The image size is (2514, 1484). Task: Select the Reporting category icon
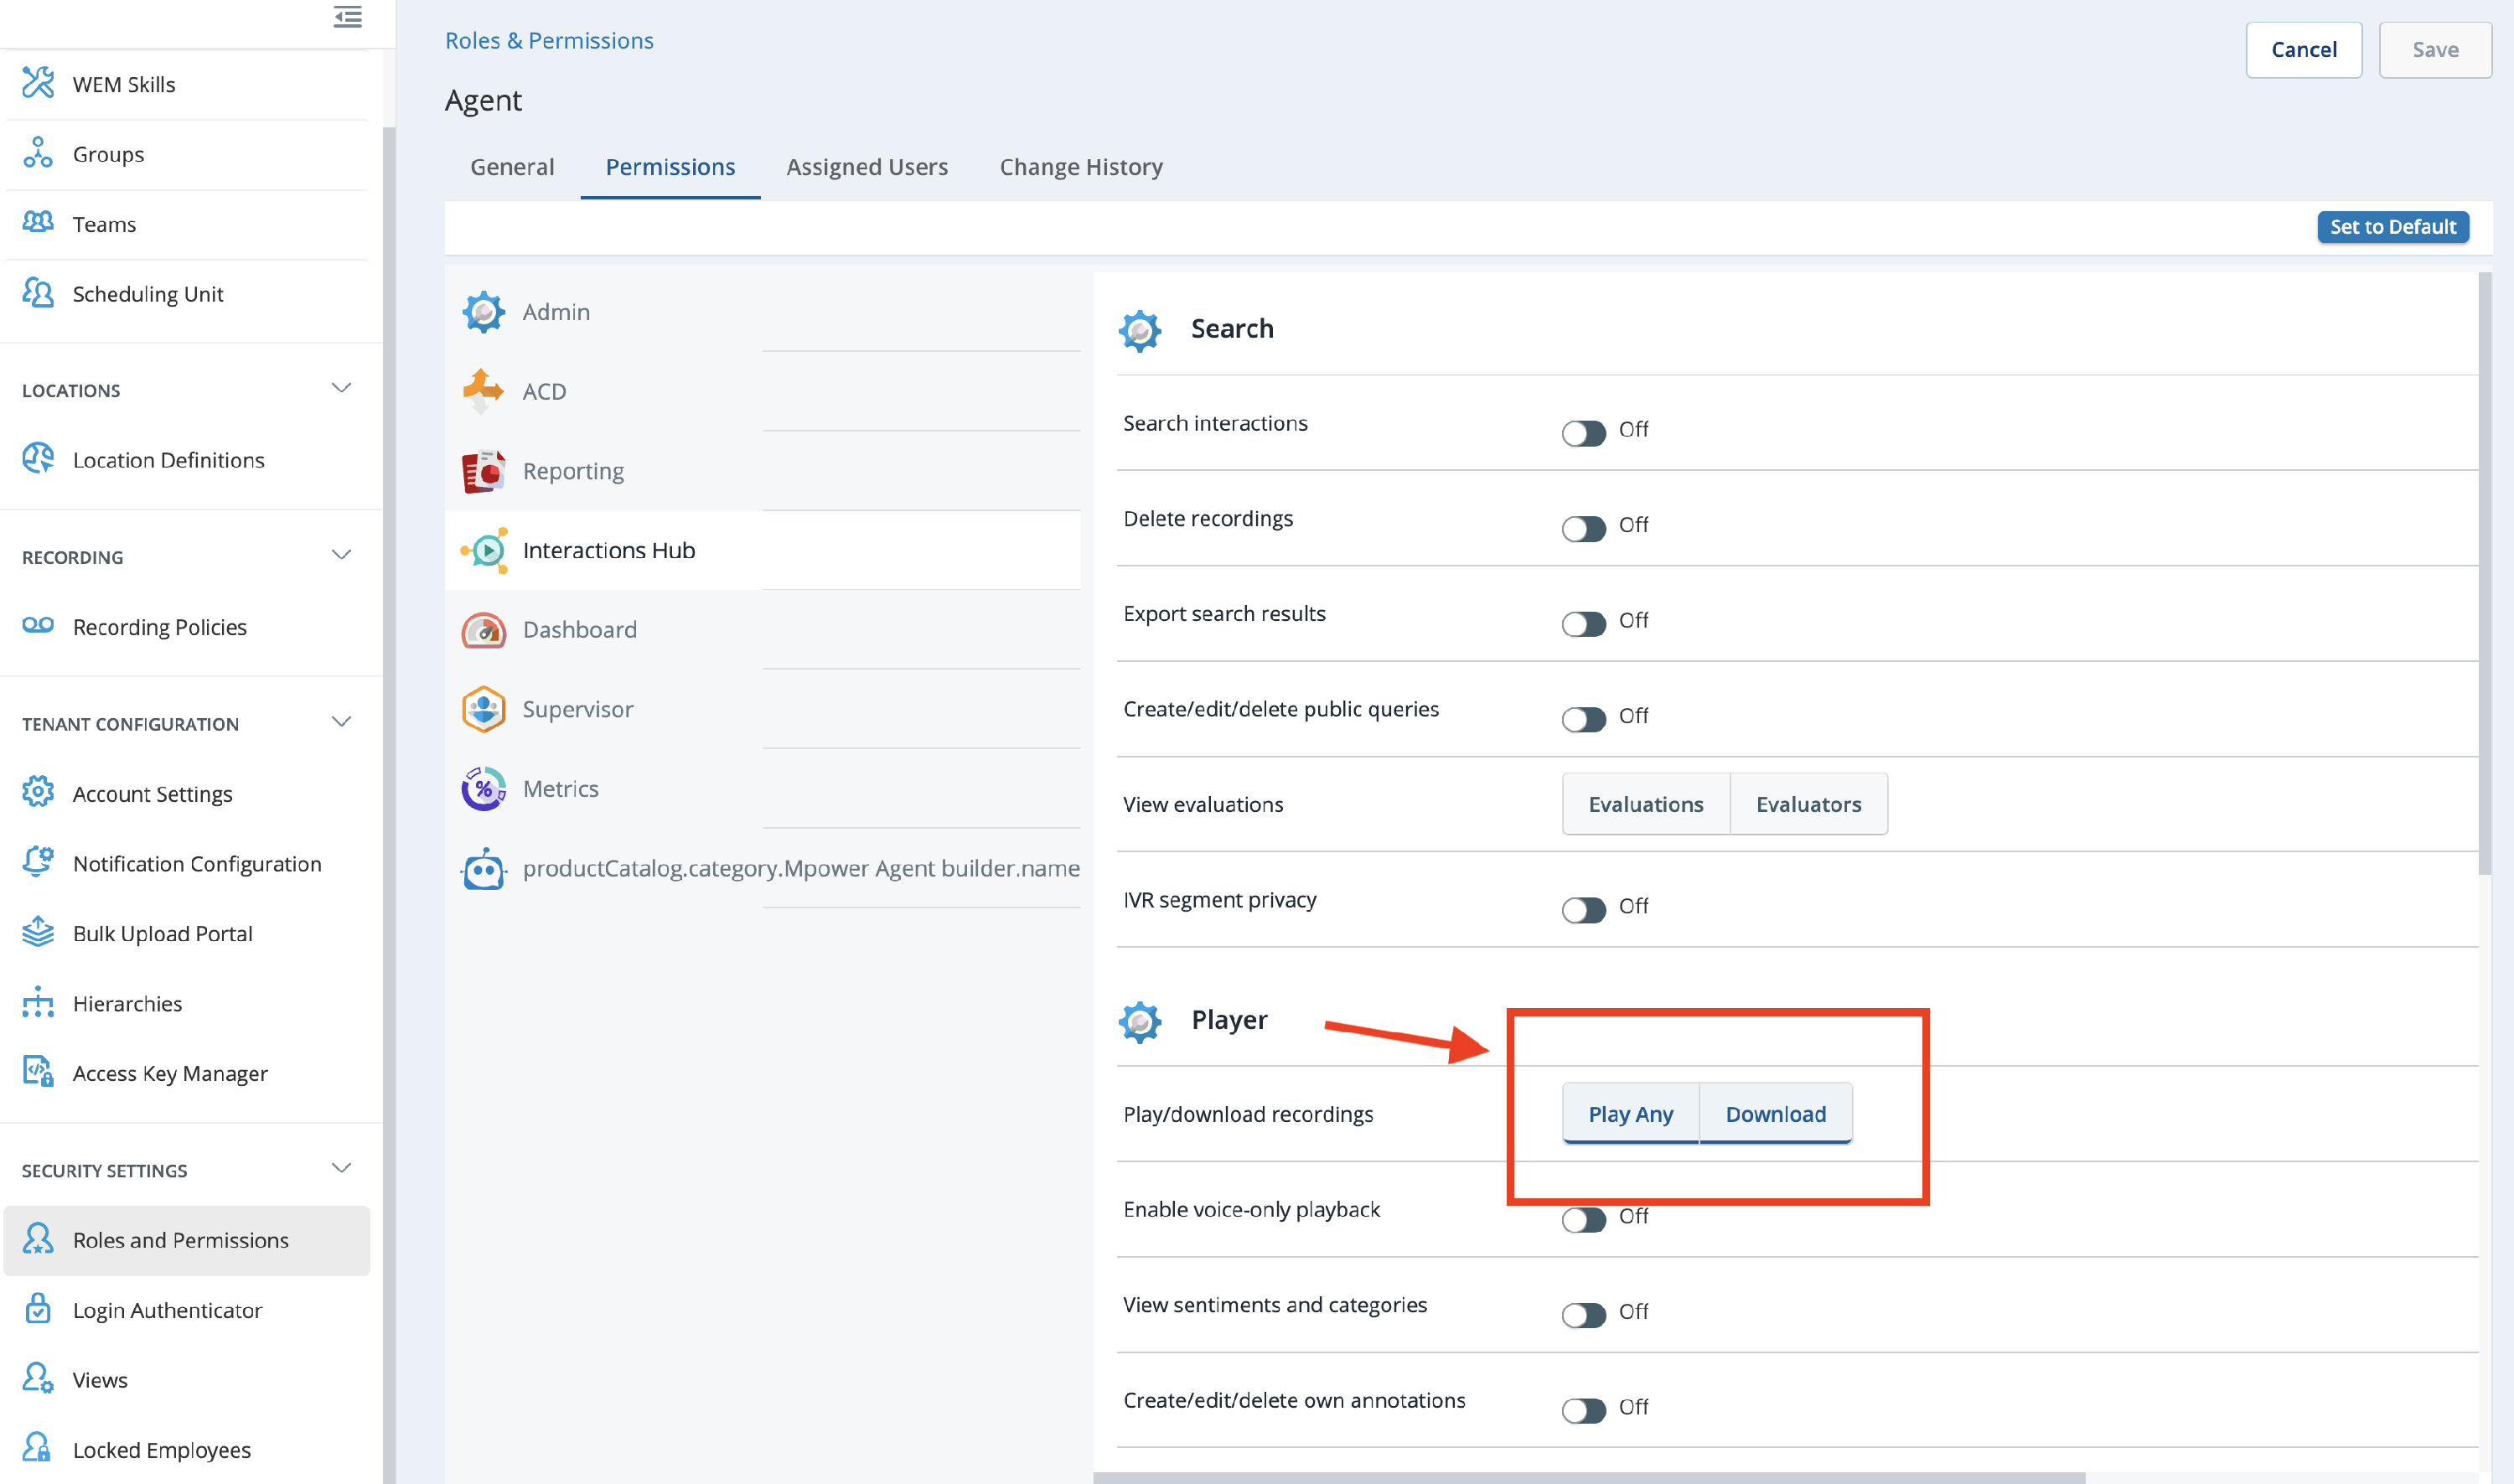tap(483, 471)
